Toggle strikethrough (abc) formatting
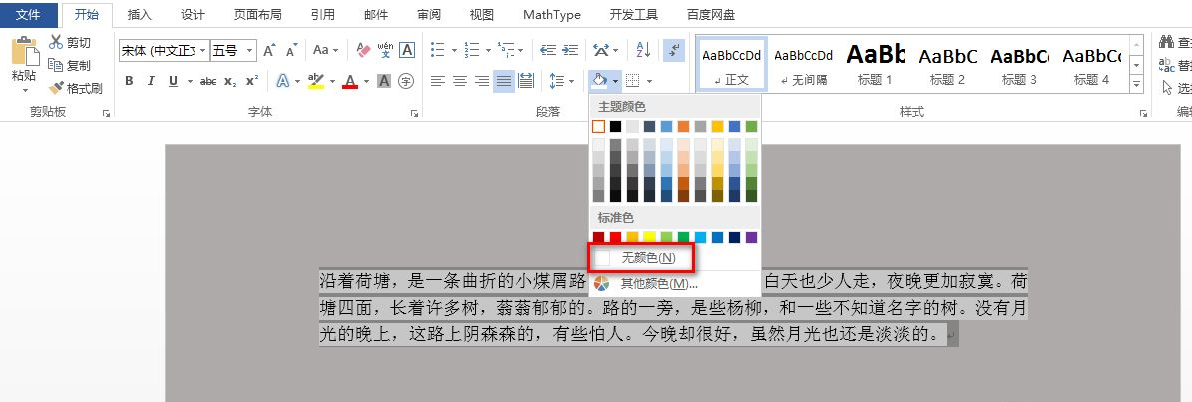 [x=208, y=81]
